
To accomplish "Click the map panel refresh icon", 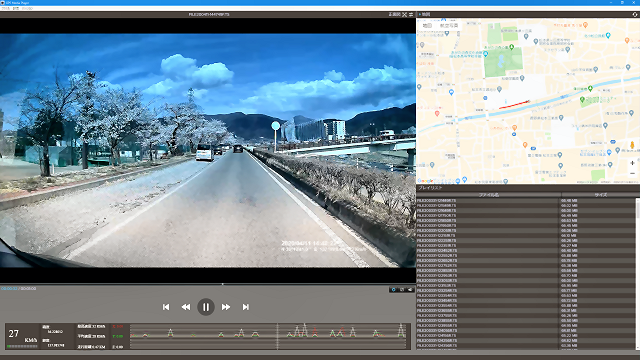I will tap(635, 14).
